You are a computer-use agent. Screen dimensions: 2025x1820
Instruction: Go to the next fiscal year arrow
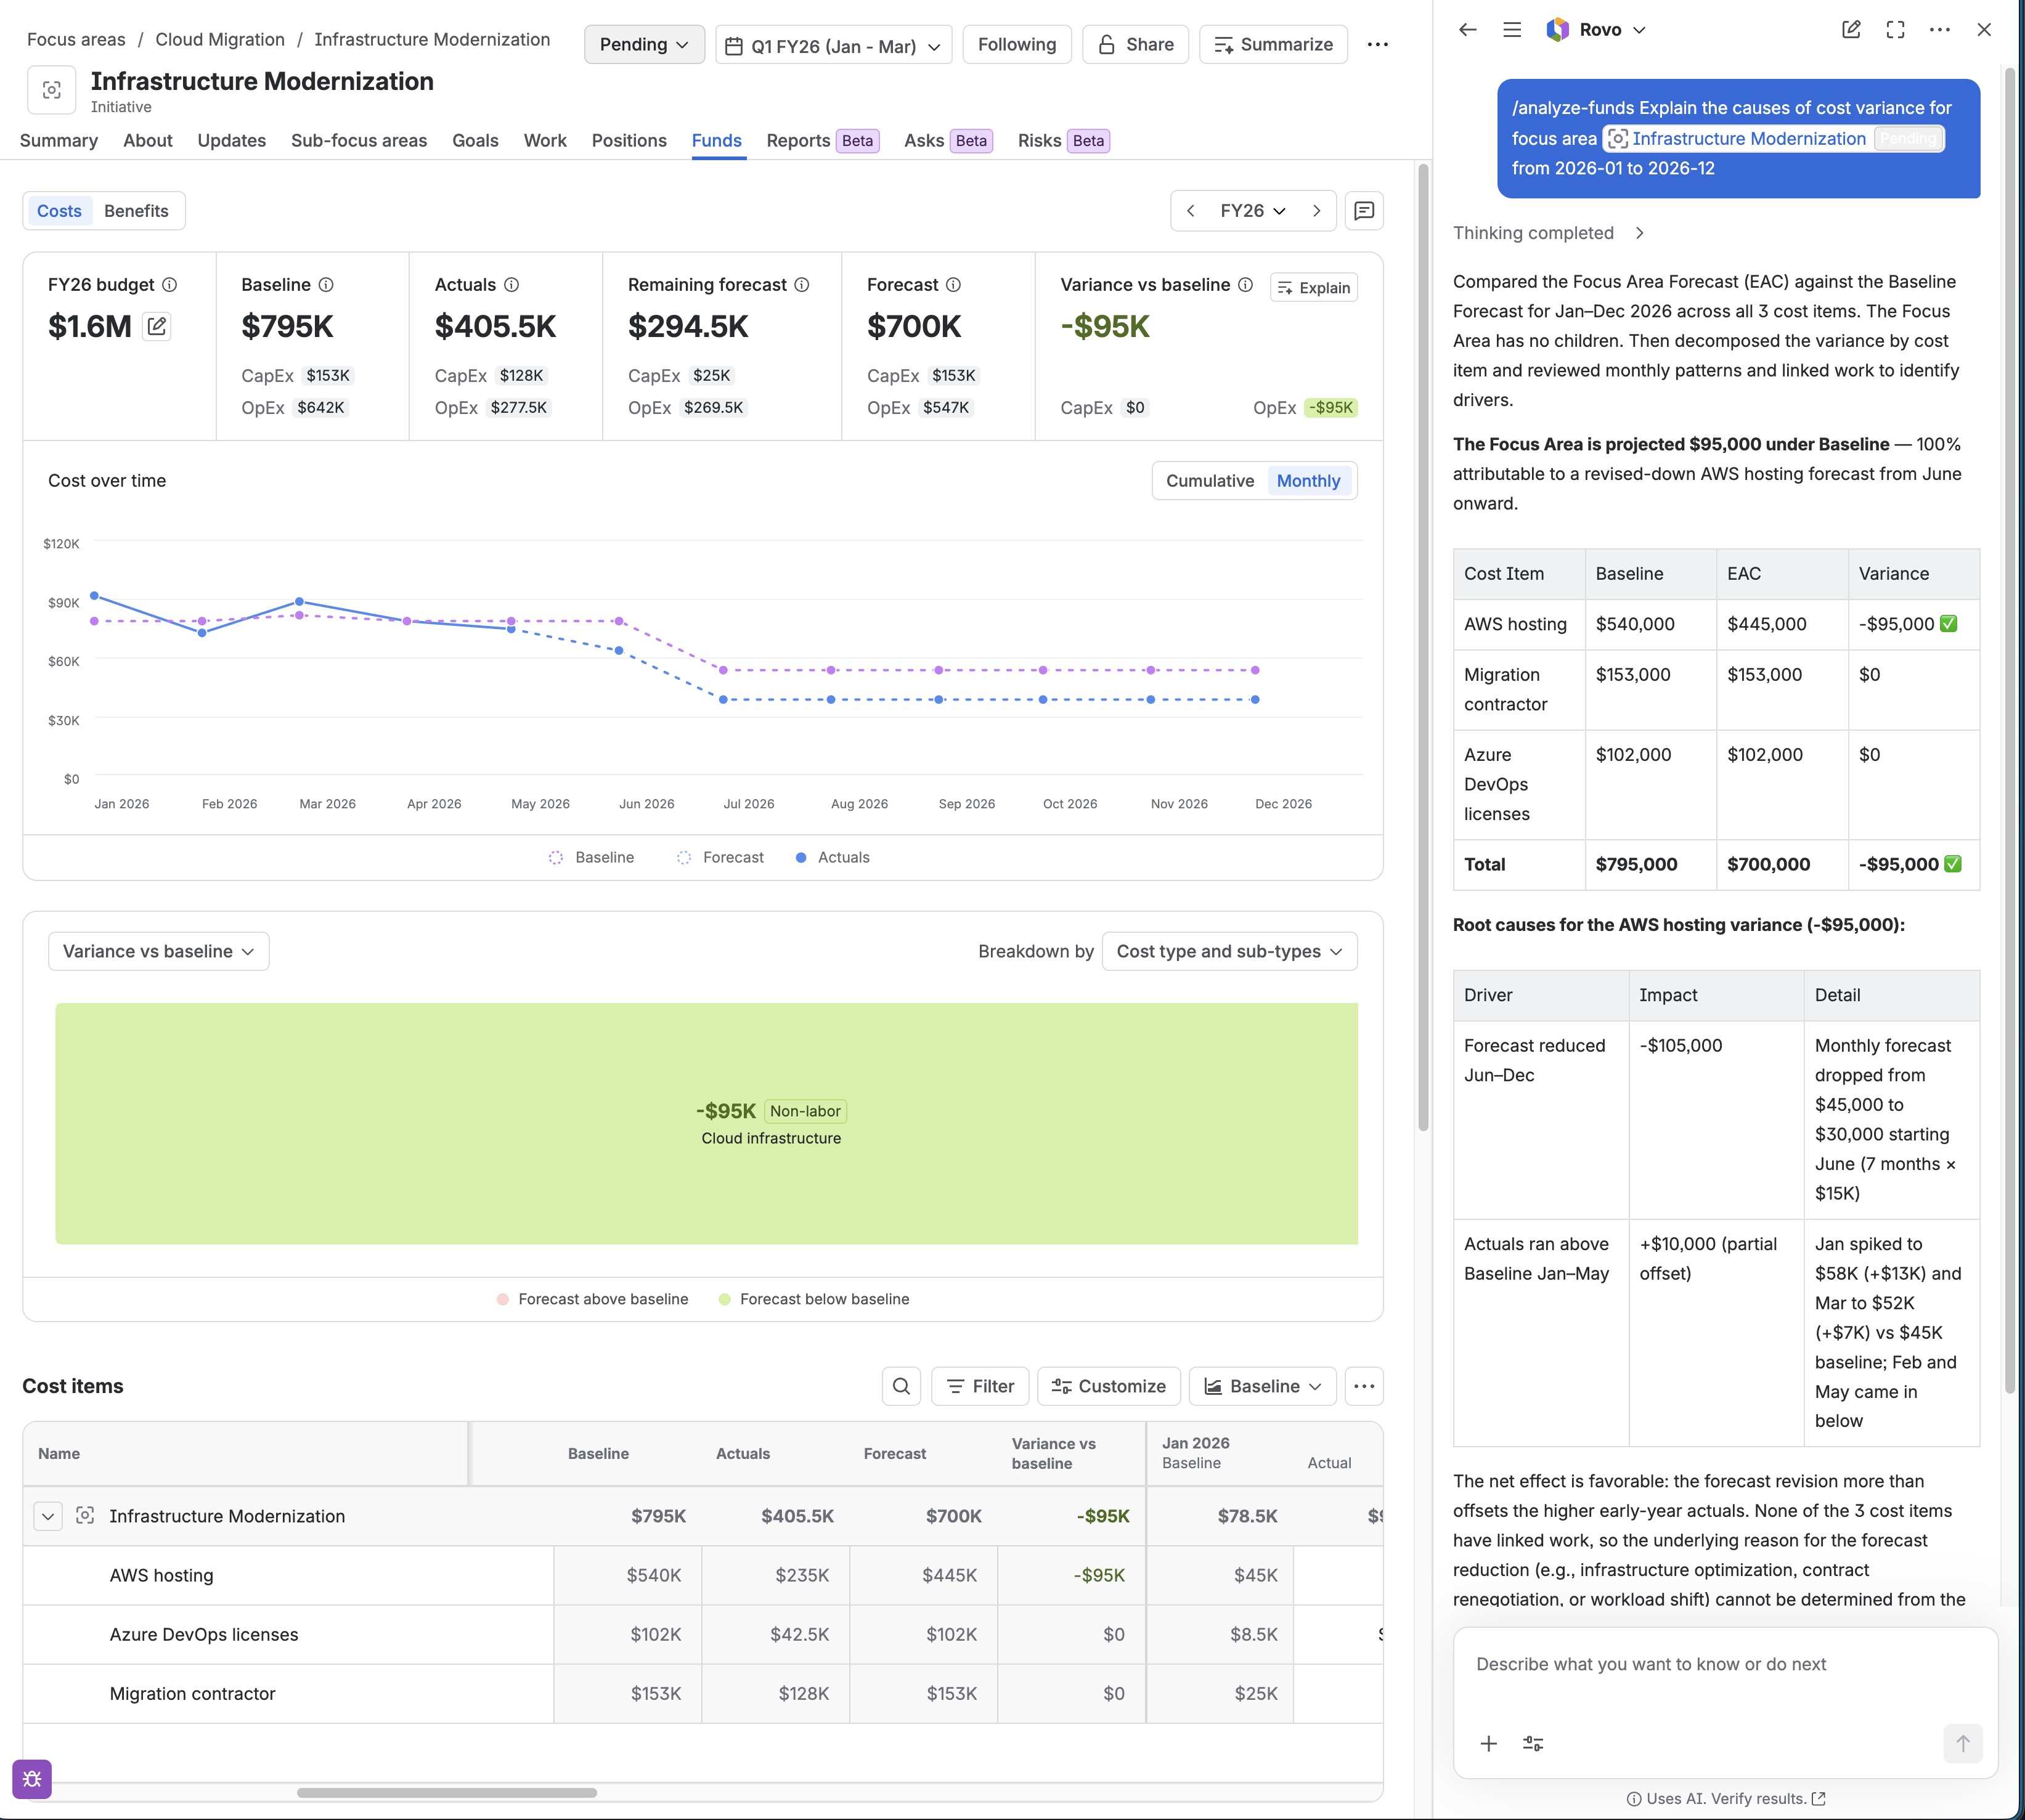click(1317, 211)
